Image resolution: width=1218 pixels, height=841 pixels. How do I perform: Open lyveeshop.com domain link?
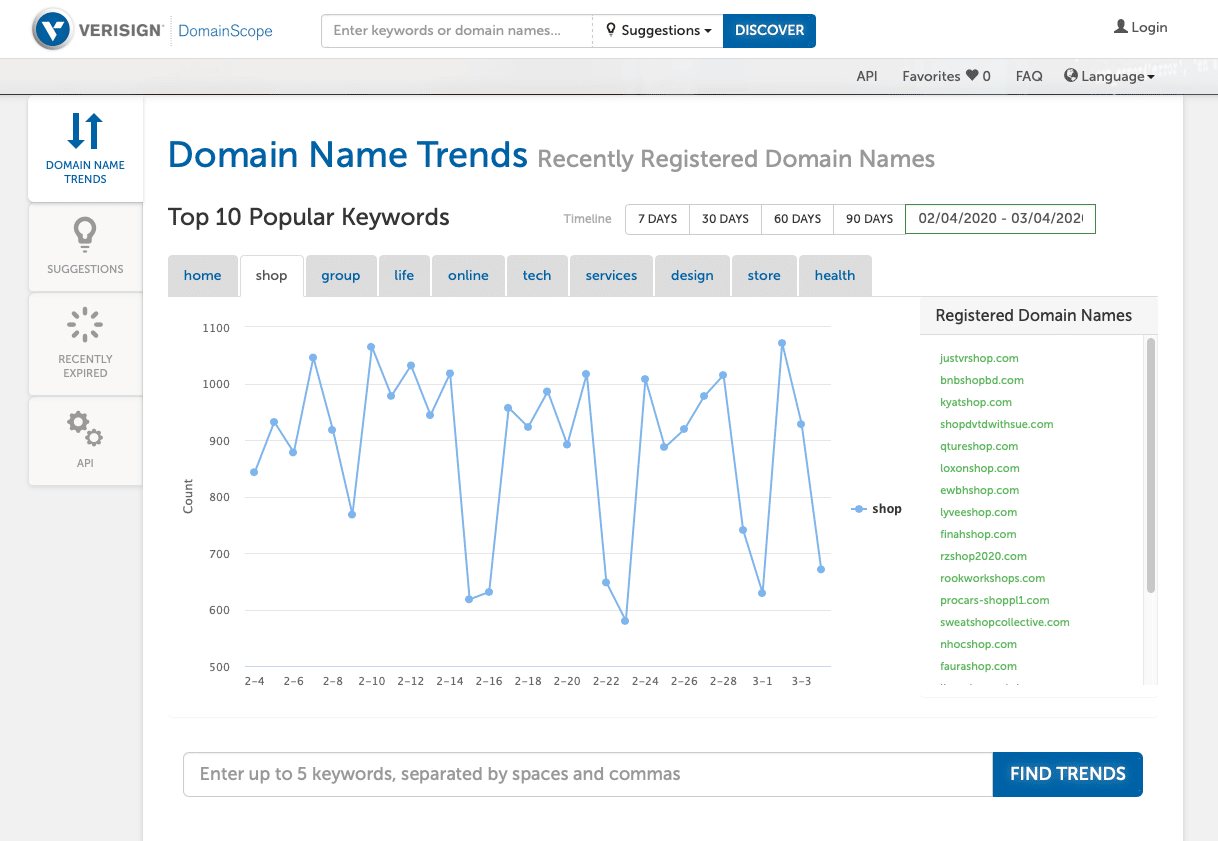pos(979,512)
